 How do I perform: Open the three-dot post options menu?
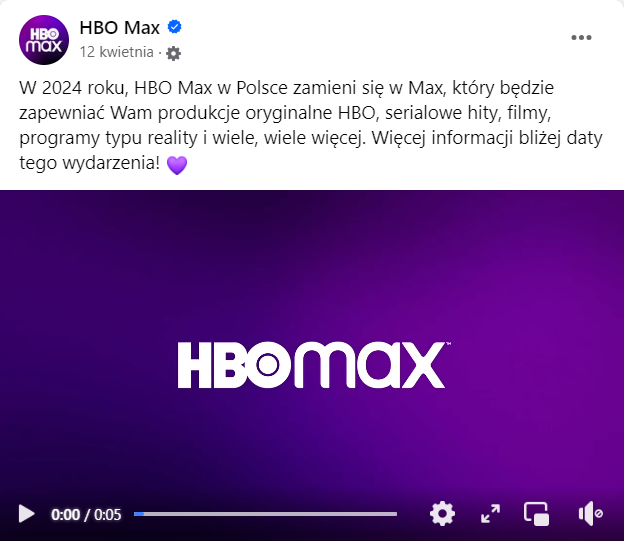581,38
